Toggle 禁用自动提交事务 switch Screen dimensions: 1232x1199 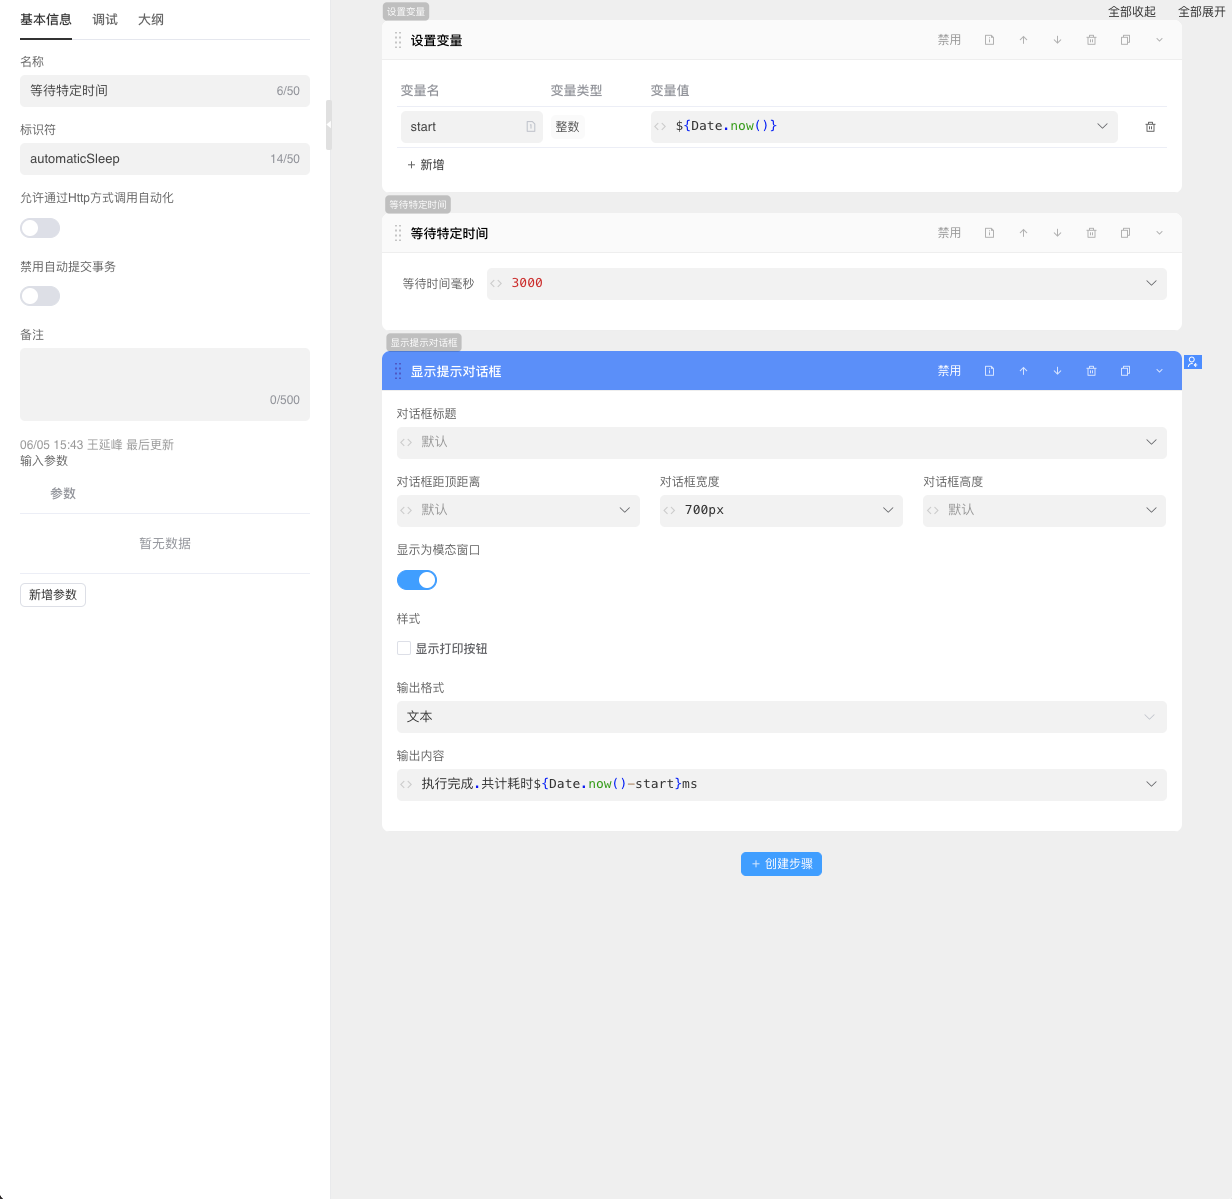click(40, 296)
